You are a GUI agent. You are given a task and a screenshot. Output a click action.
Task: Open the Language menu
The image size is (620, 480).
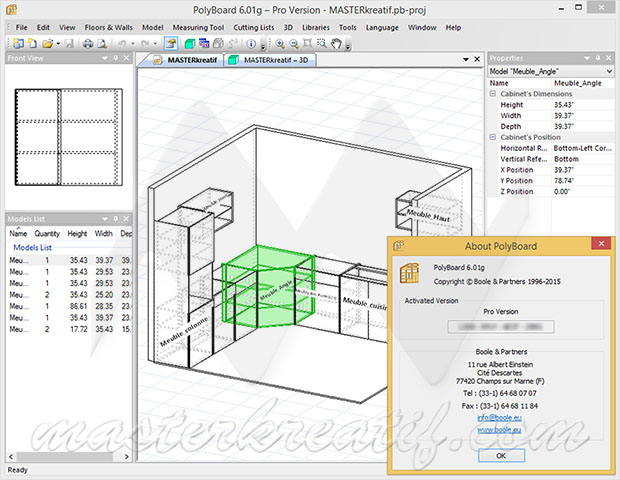(382, 28)
